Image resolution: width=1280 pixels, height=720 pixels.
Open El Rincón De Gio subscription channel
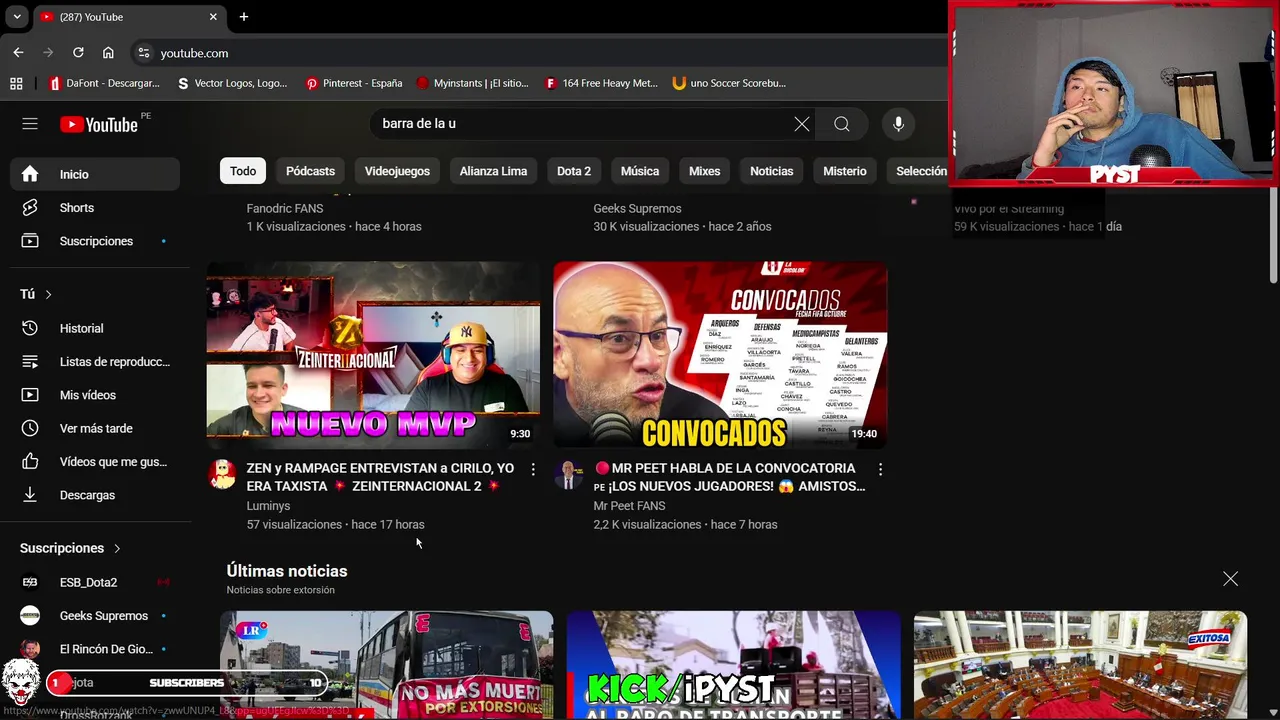click(x=95, y=649)
